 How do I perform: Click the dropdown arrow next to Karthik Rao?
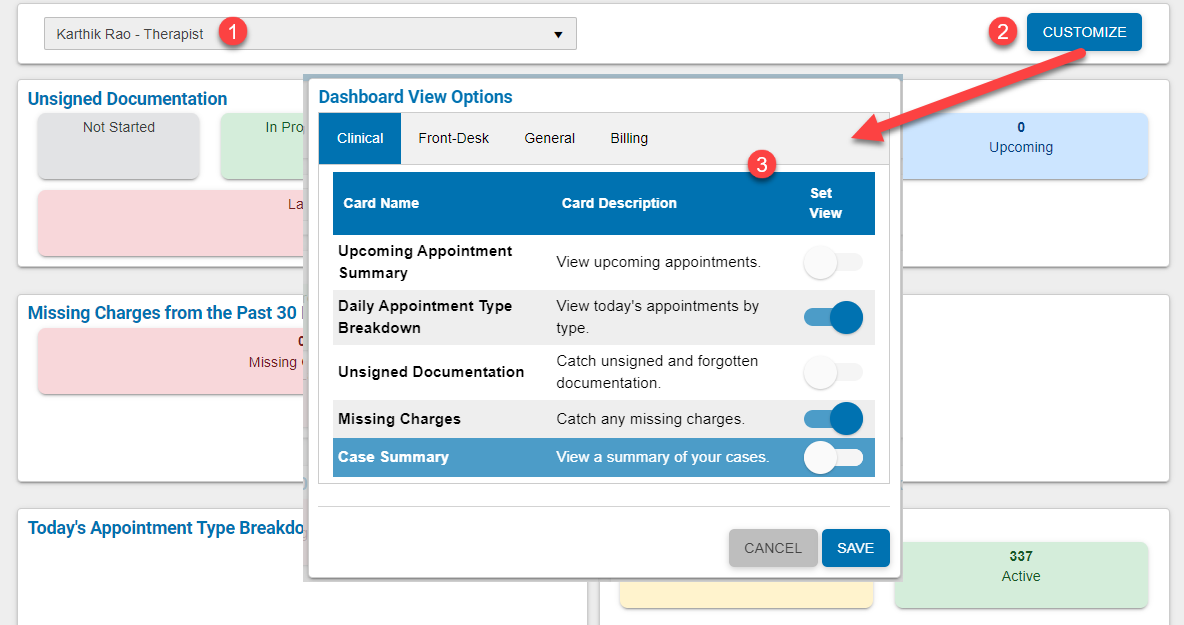coord(558,33)
